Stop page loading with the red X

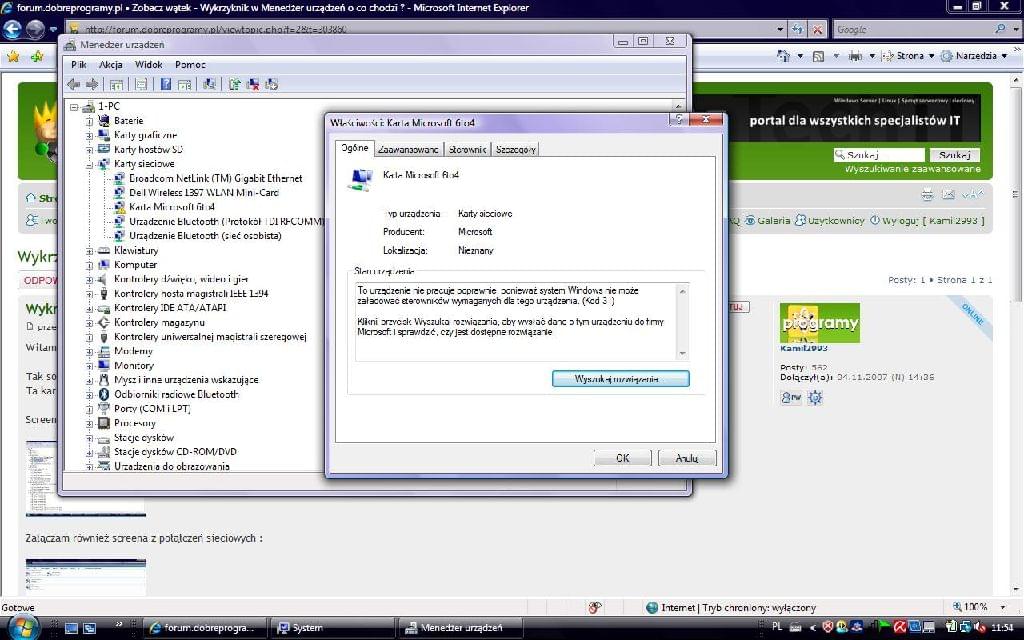pos(817,29)
